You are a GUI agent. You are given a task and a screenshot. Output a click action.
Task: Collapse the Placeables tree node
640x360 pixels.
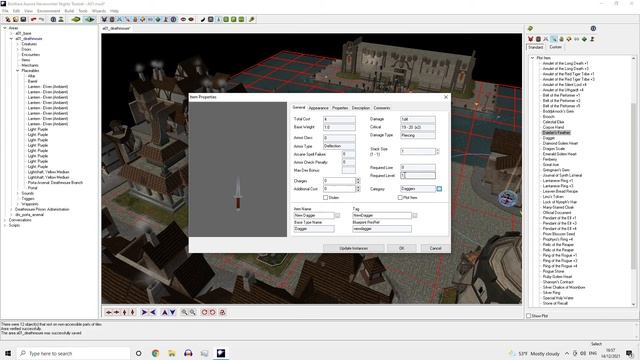click(18, 71)
